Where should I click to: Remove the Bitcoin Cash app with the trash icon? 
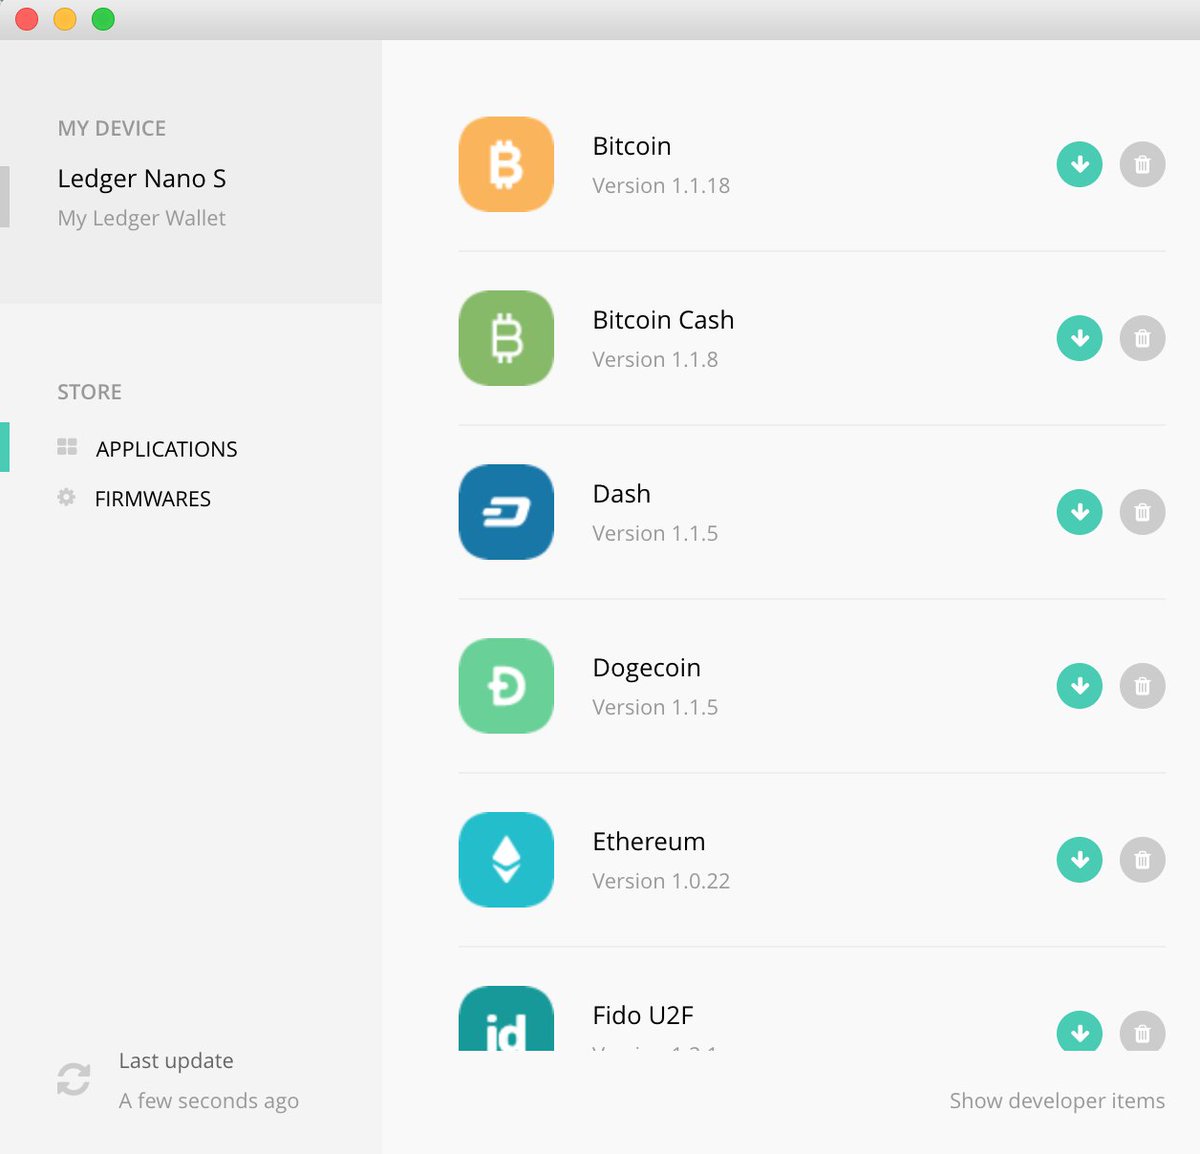(1142, 338)
